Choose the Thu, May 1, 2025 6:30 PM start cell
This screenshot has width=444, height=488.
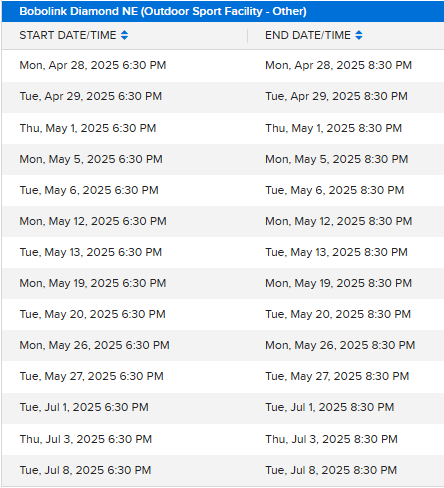click(x=88, y=128)
